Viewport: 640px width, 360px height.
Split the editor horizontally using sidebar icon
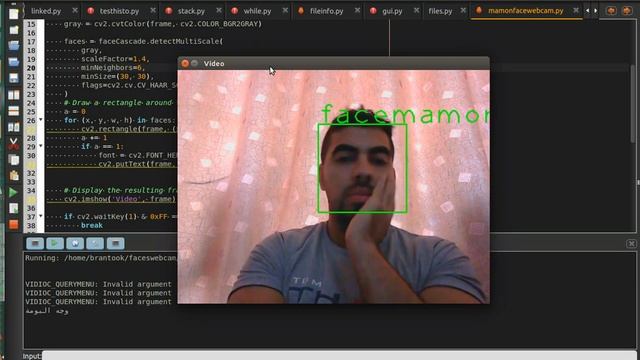pyautogui.click(x=13, y=111)
